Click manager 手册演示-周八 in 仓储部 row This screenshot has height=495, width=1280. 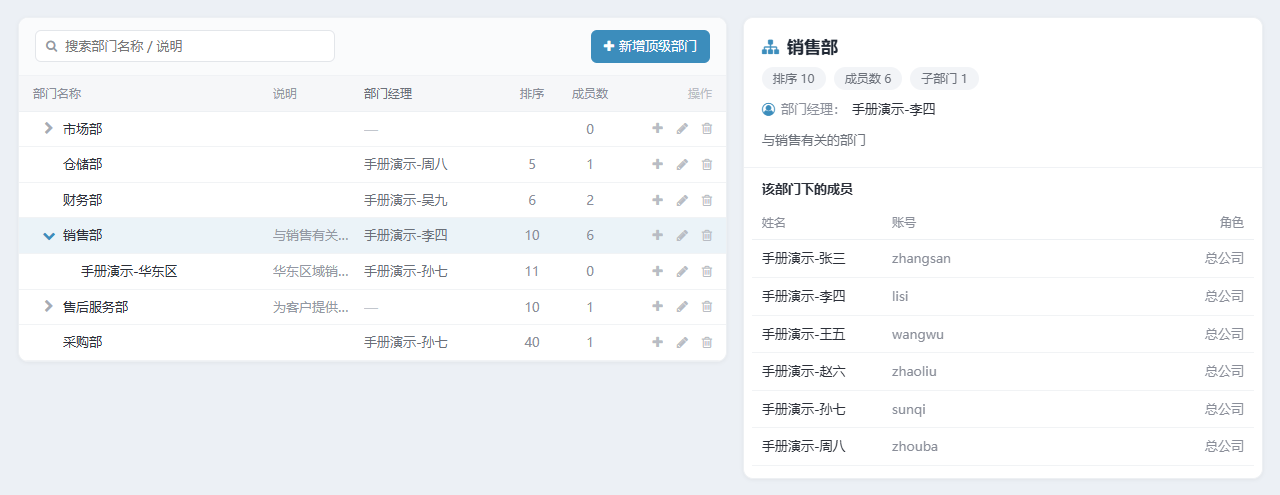point(406,164)
